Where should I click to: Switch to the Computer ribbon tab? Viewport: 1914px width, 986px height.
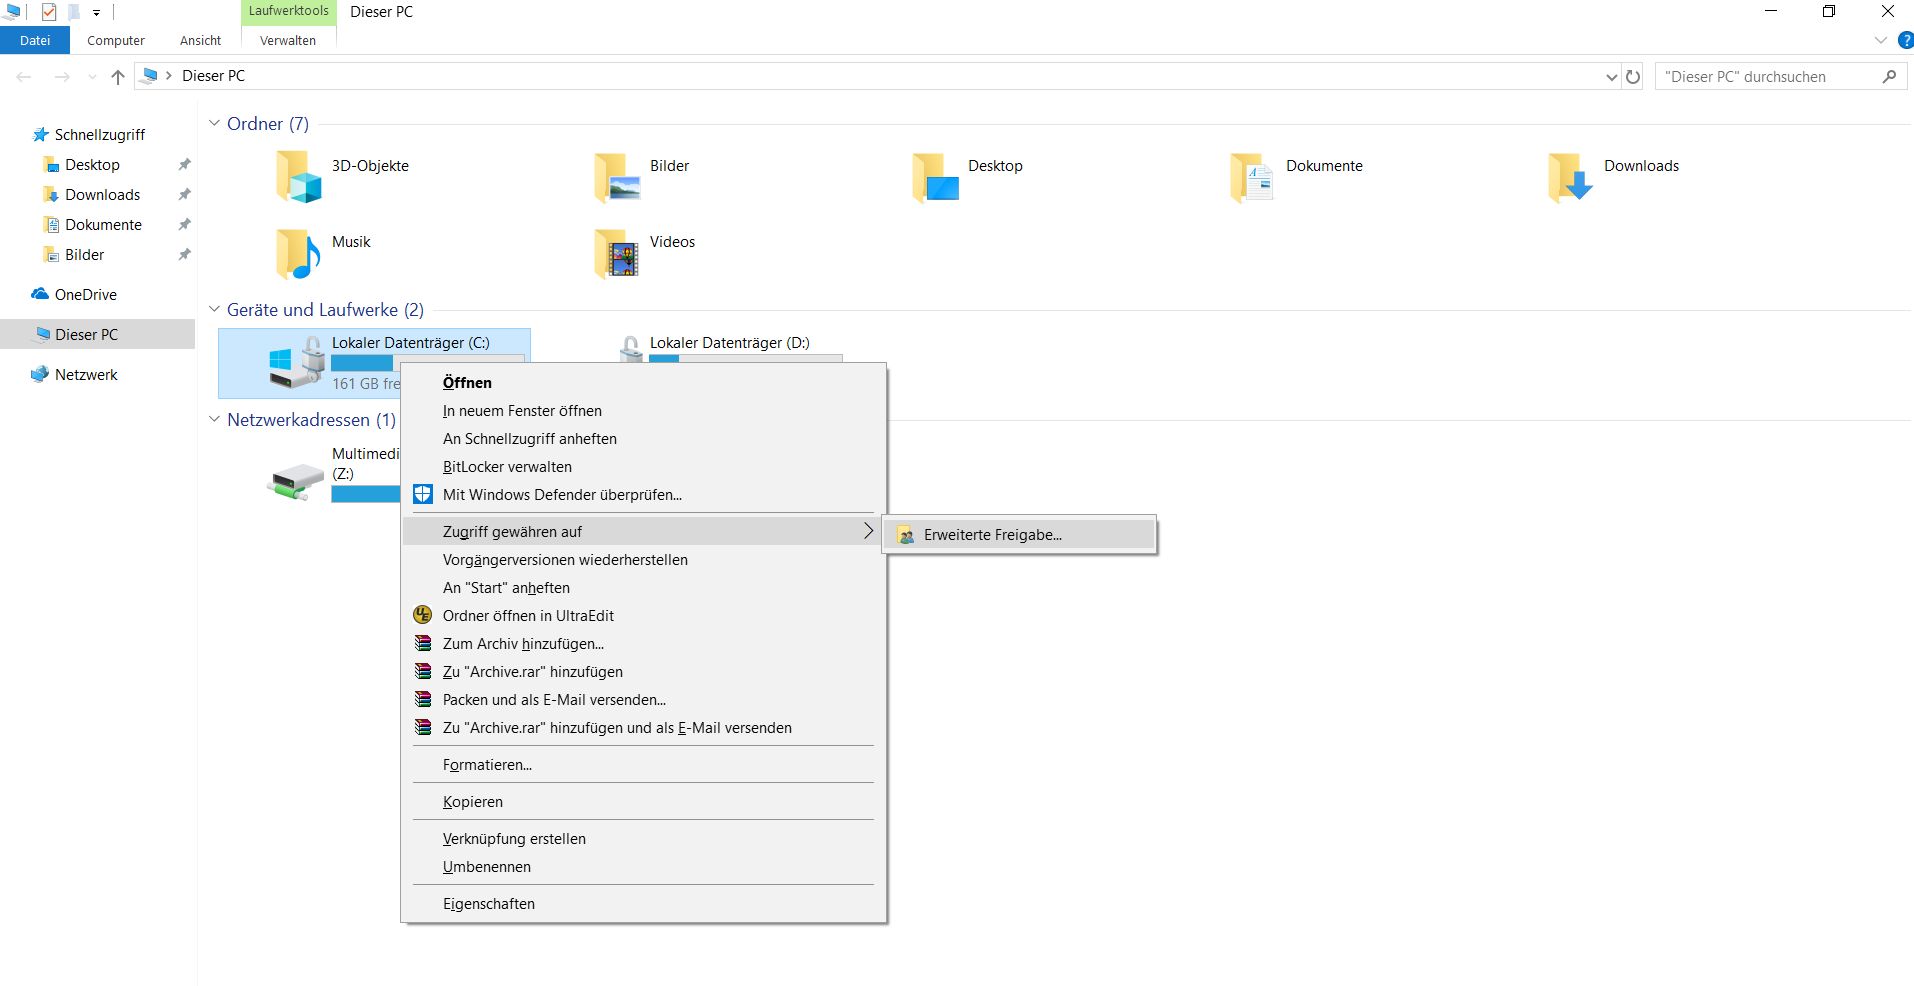[x=116, y=40]
